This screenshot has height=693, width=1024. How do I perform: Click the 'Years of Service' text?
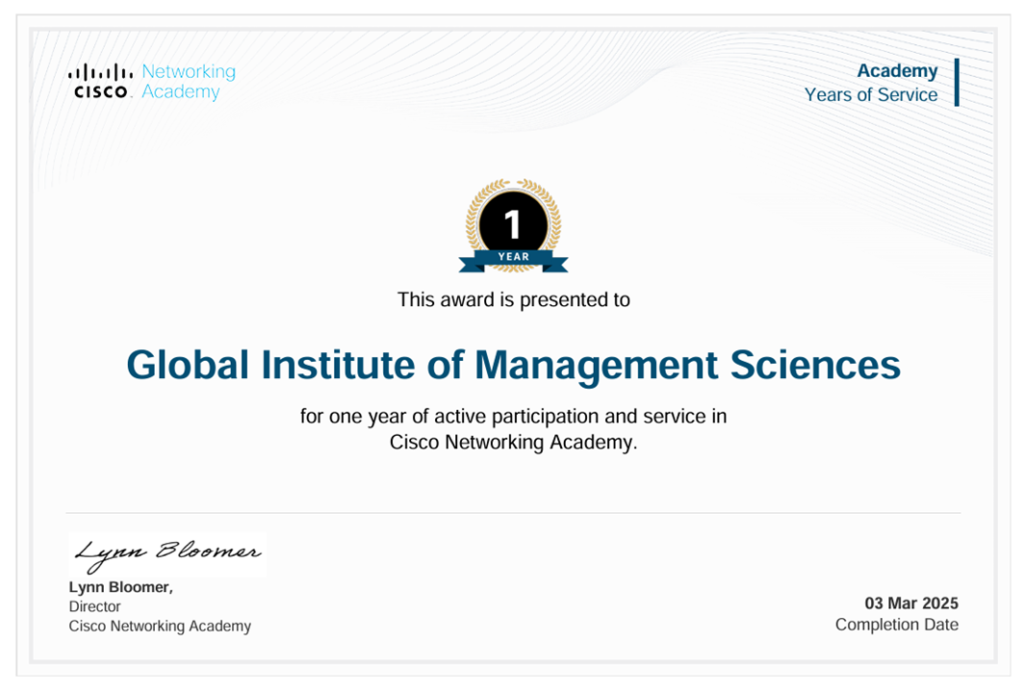(871, 95)
